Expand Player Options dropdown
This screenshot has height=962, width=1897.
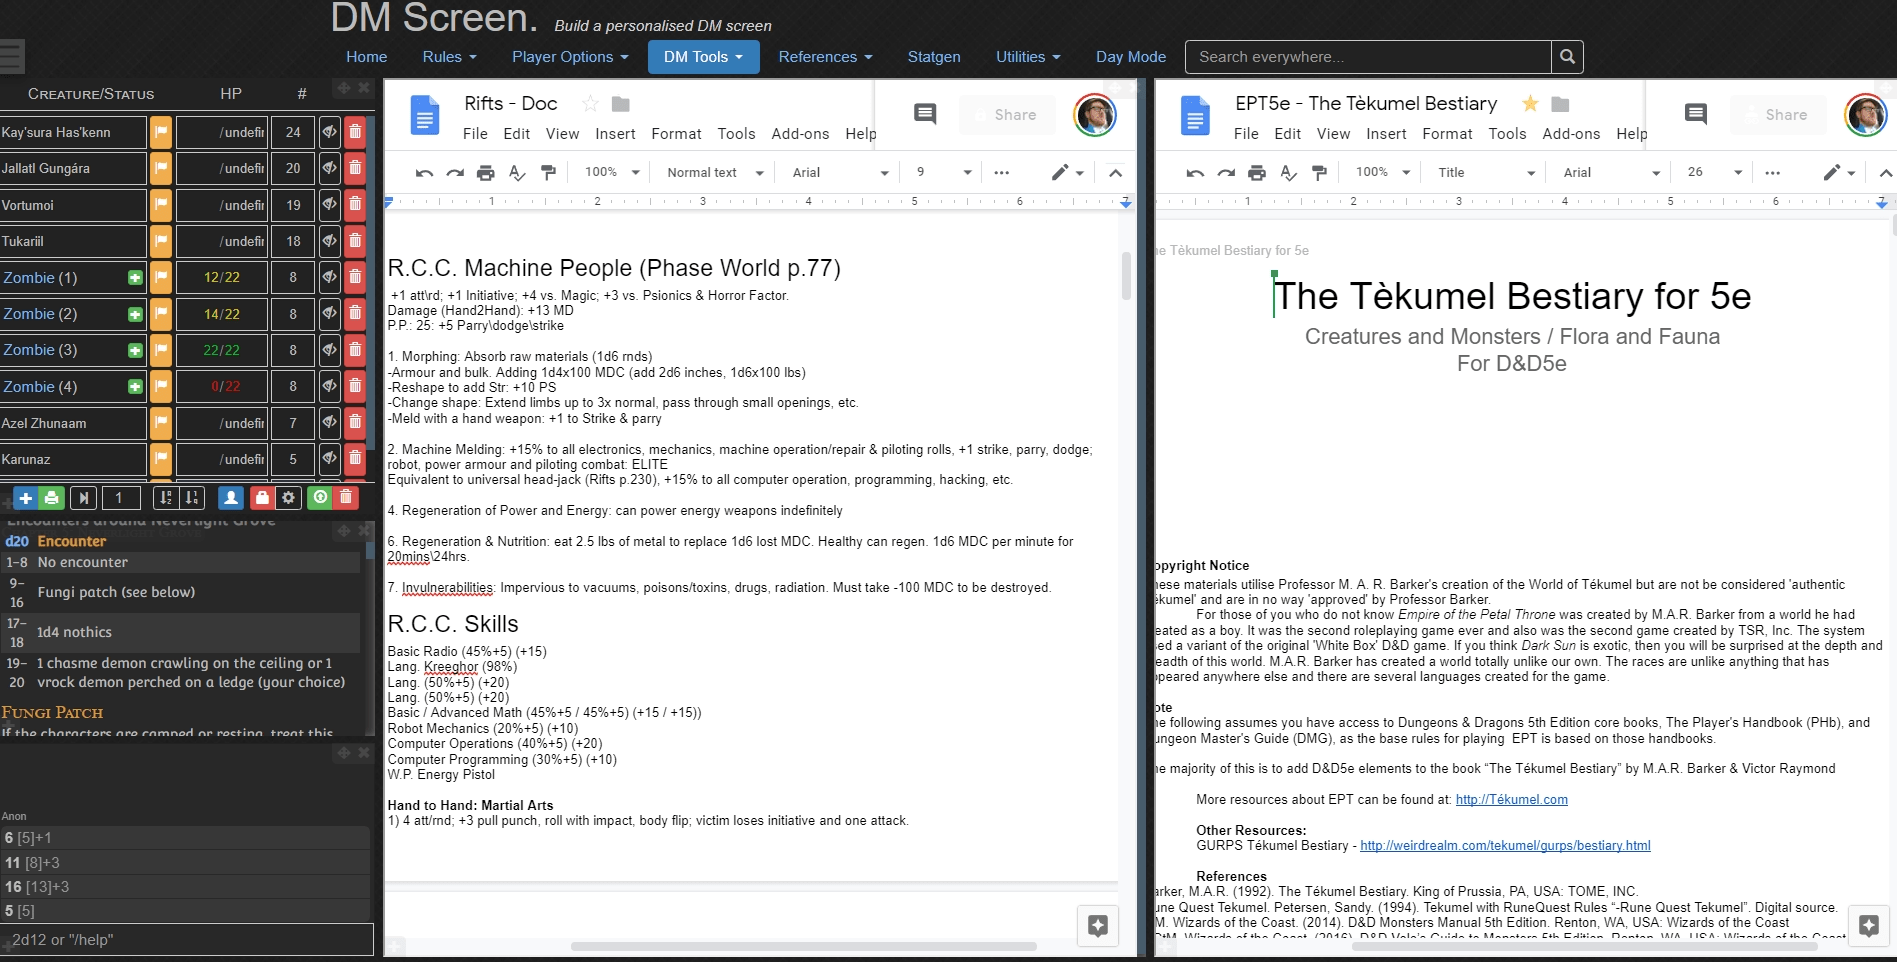coord(570,57)
